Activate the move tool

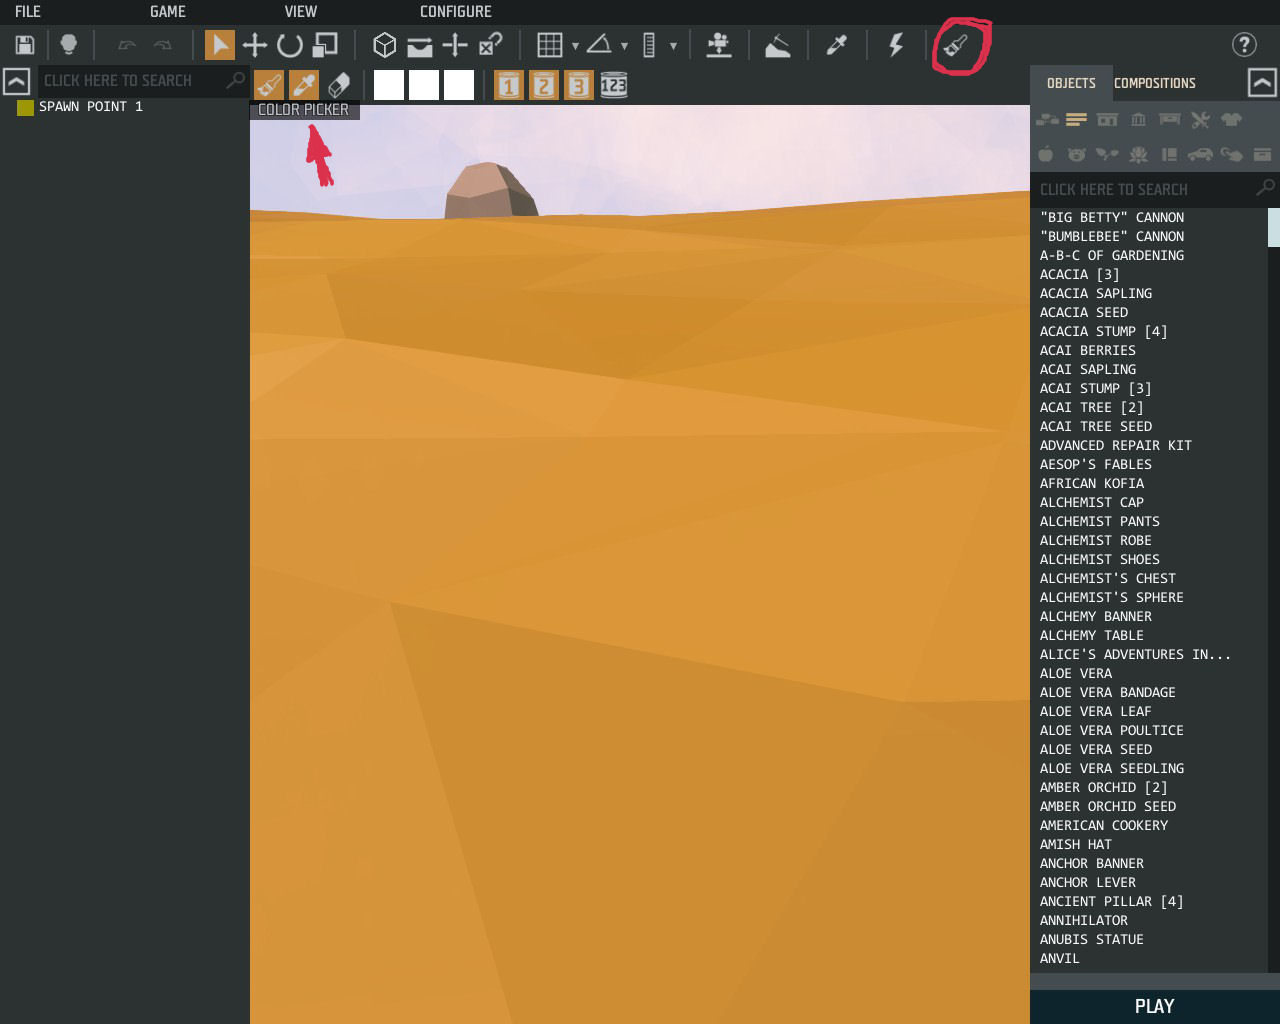tap(255, 45)
